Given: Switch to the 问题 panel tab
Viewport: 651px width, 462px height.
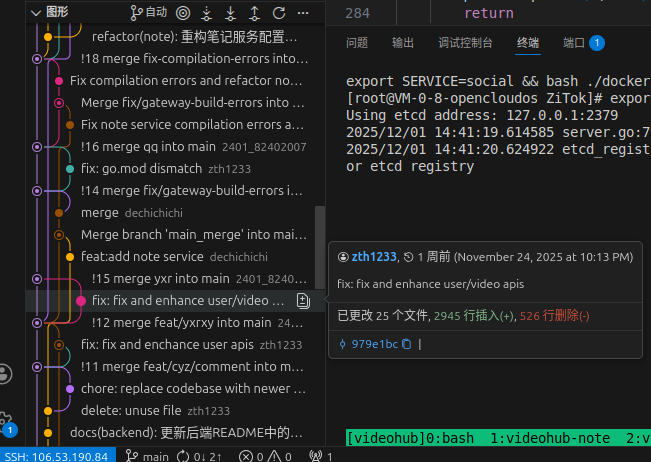Looking at the screenshot, I should coord(357,43).
